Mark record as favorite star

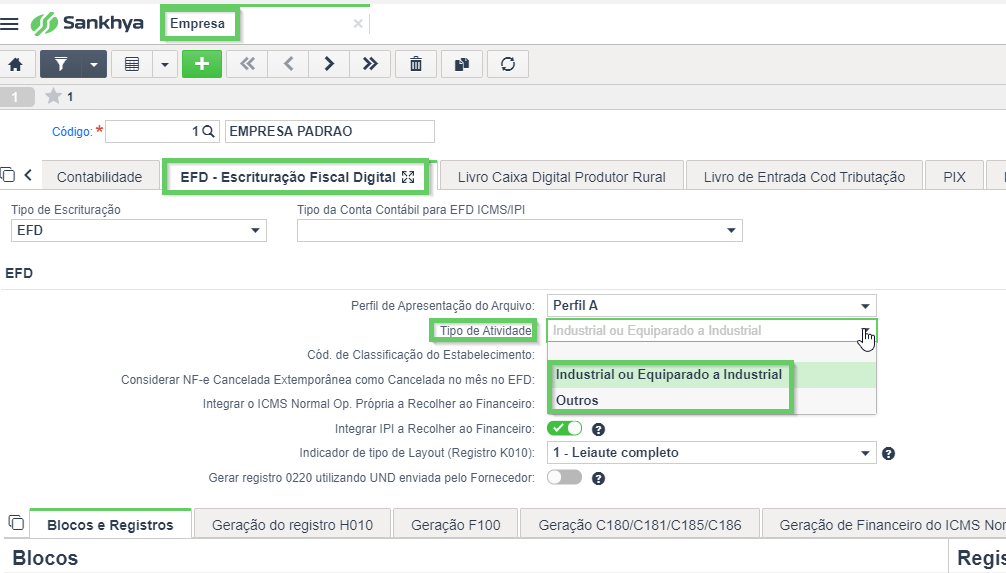tap(53, 97)
